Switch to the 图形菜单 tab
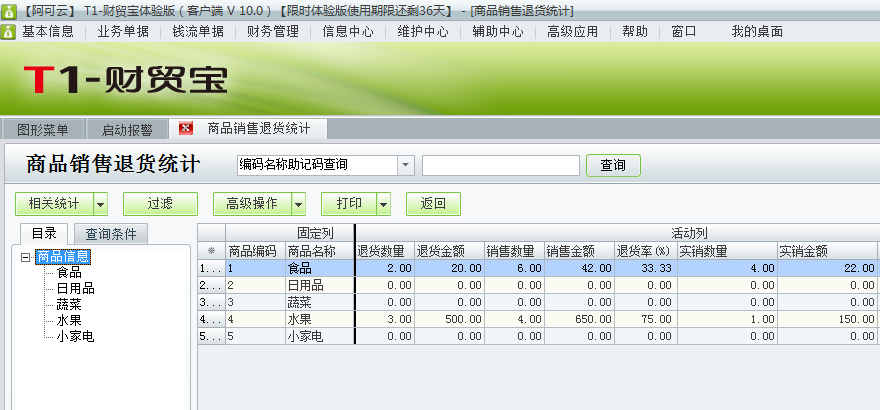 tap(43, 130)
